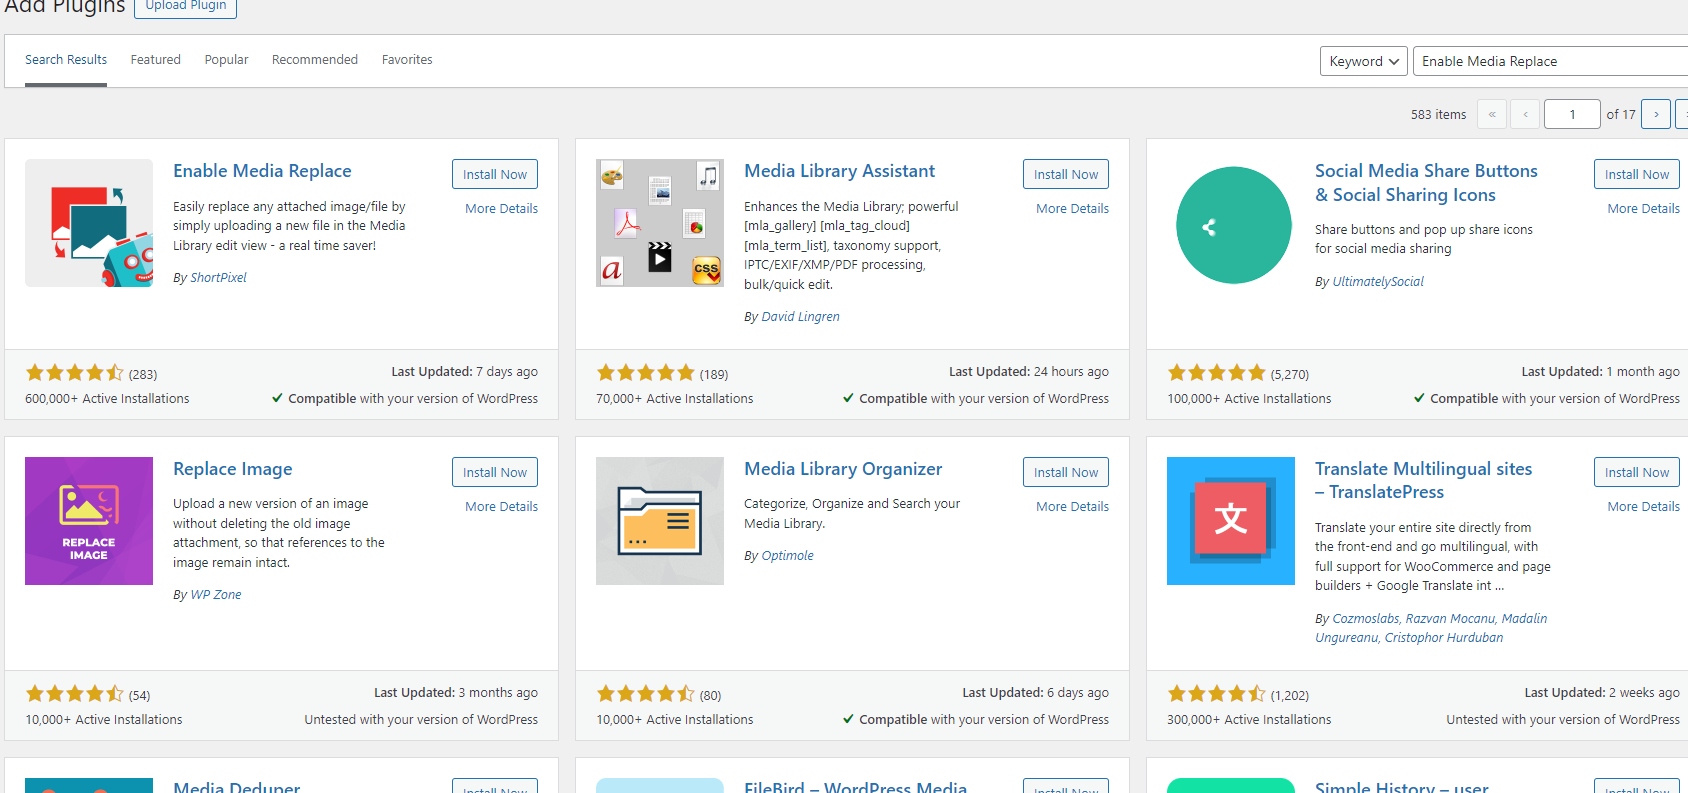Install the Media Library Assistant plugin
Screen dimensions: 1688x793
1066,174
